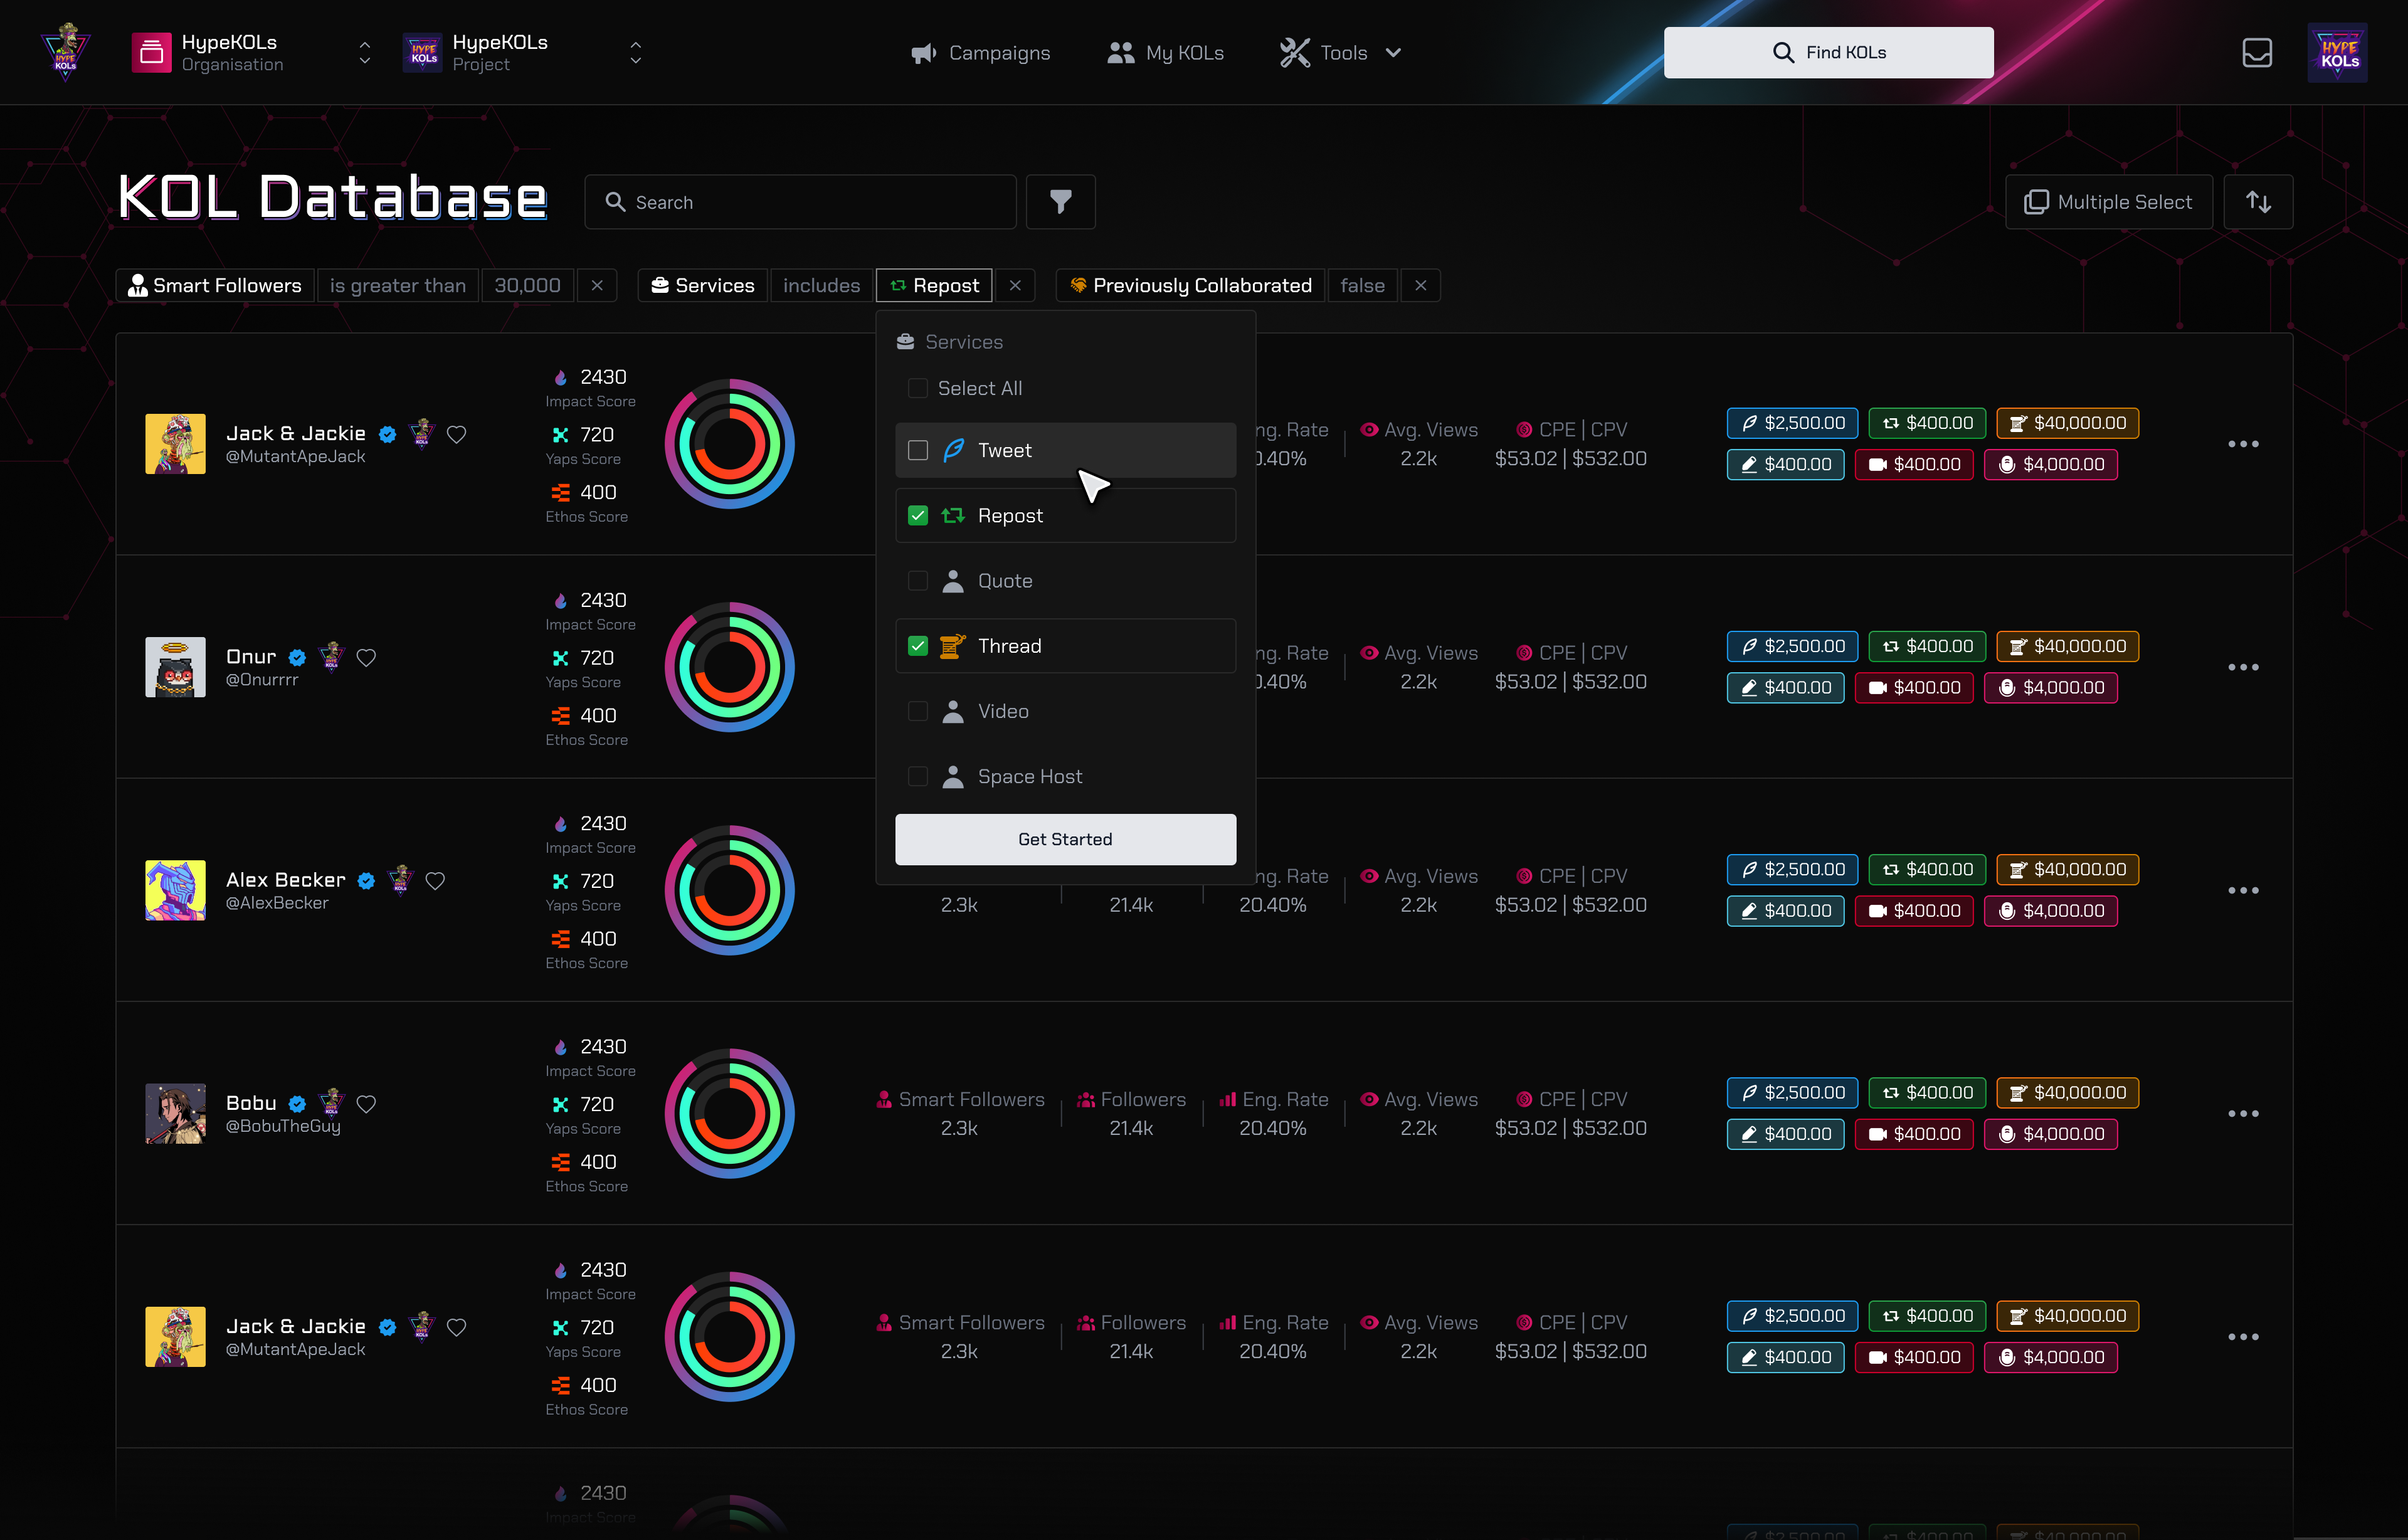Open the inbox tray icon
This screenshot has width=2408, height=1540.
(x=2257, y=52)
